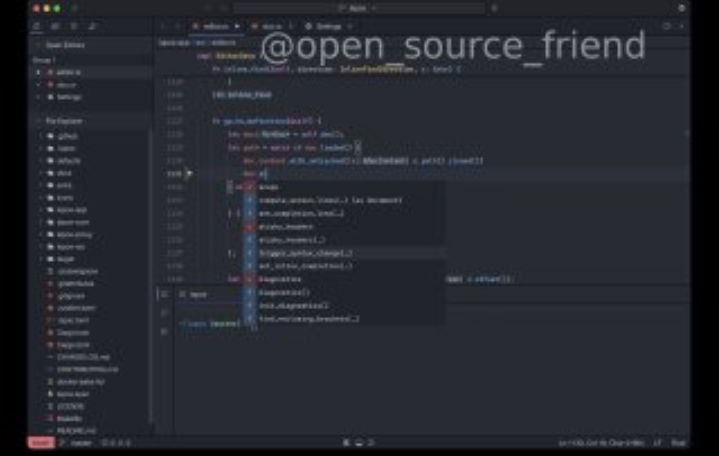719x456 pixels.
Task: Click the cursor position in status bar
Action: 602,443
